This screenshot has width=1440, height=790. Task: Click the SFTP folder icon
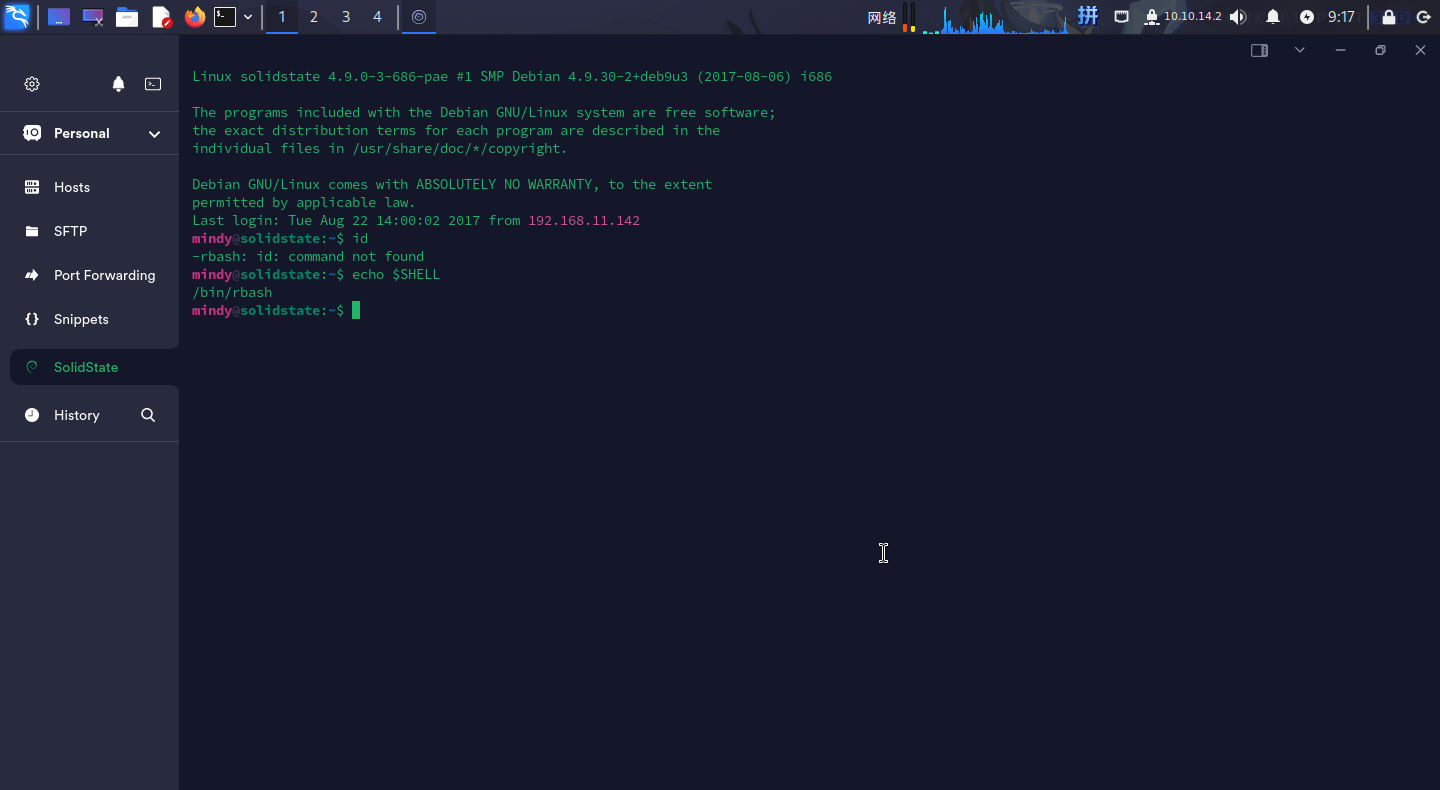coord(32,231)
